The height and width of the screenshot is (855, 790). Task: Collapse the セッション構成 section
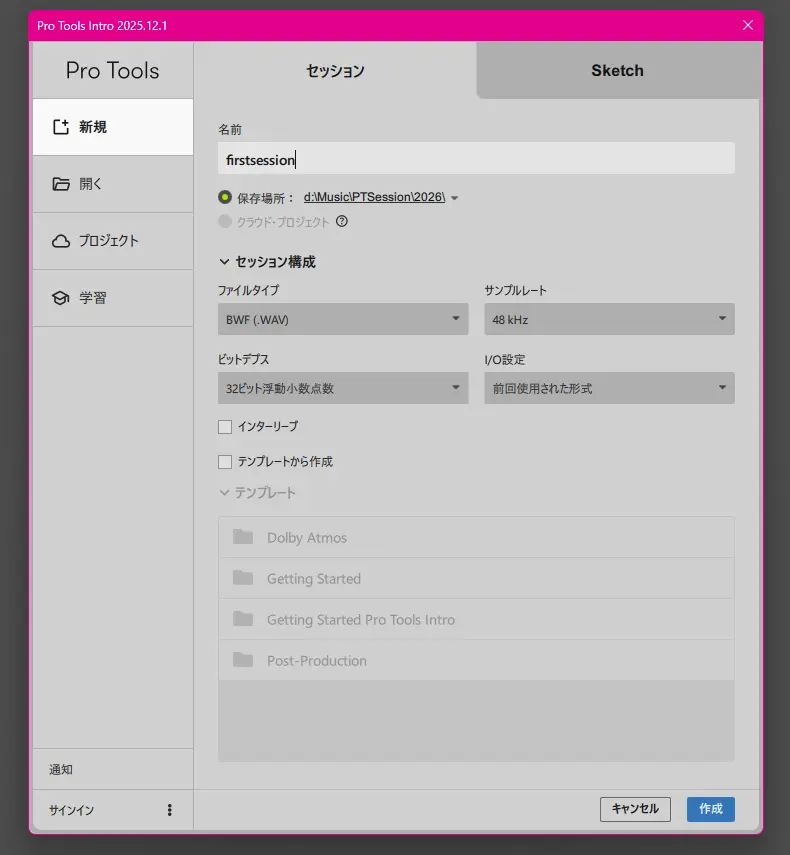point(224,262)
